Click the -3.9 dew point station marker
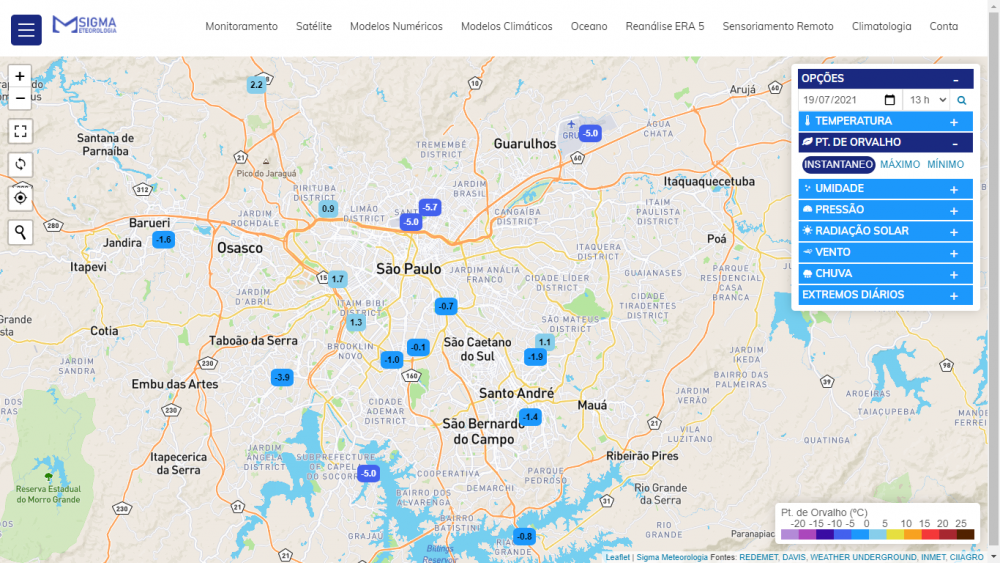Viewport: 1000px width, 563px height. click(282, 377)
